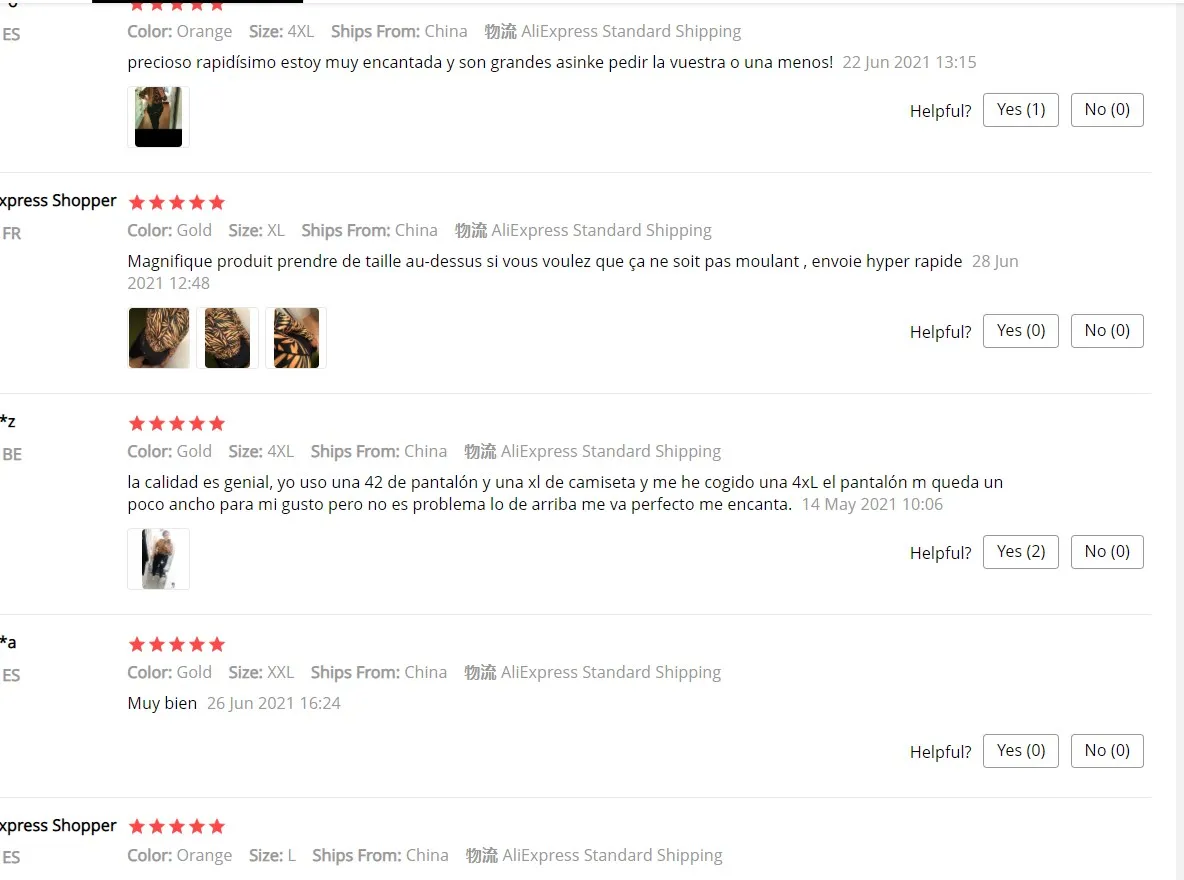Mark Orange 4XL review helpful with Yes (1)
This screenshot has width=1184, height=880.
tap(1021, 110)
